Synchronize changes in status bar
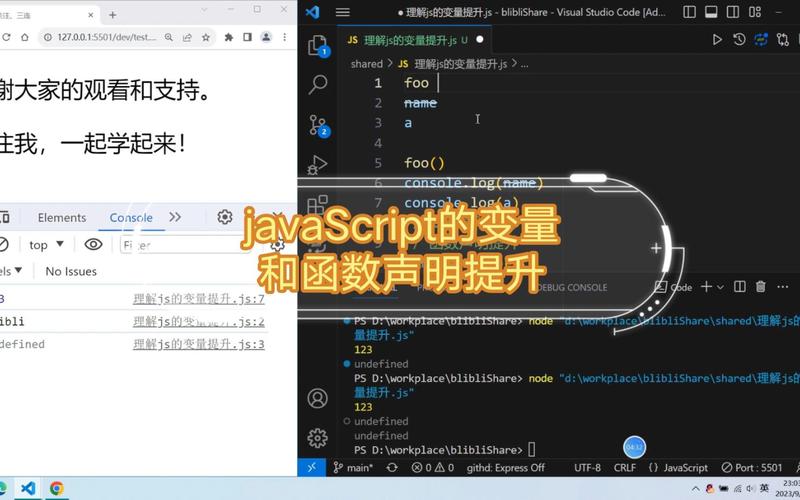The height and width of the screenshot is (500, 800). click(392, 467)
